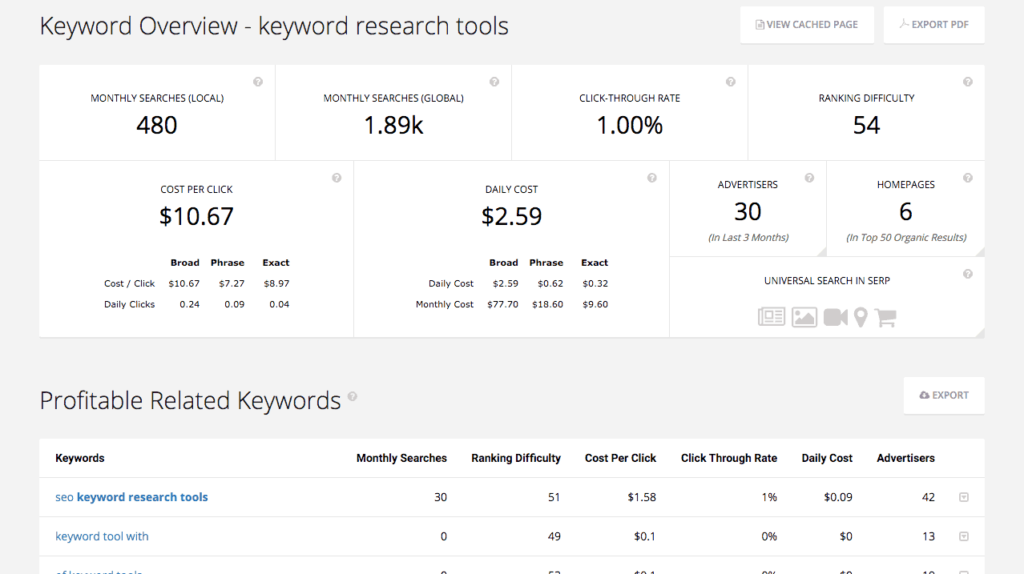
Task: Sort by Daily Cost column header
Action: [827, 458]
